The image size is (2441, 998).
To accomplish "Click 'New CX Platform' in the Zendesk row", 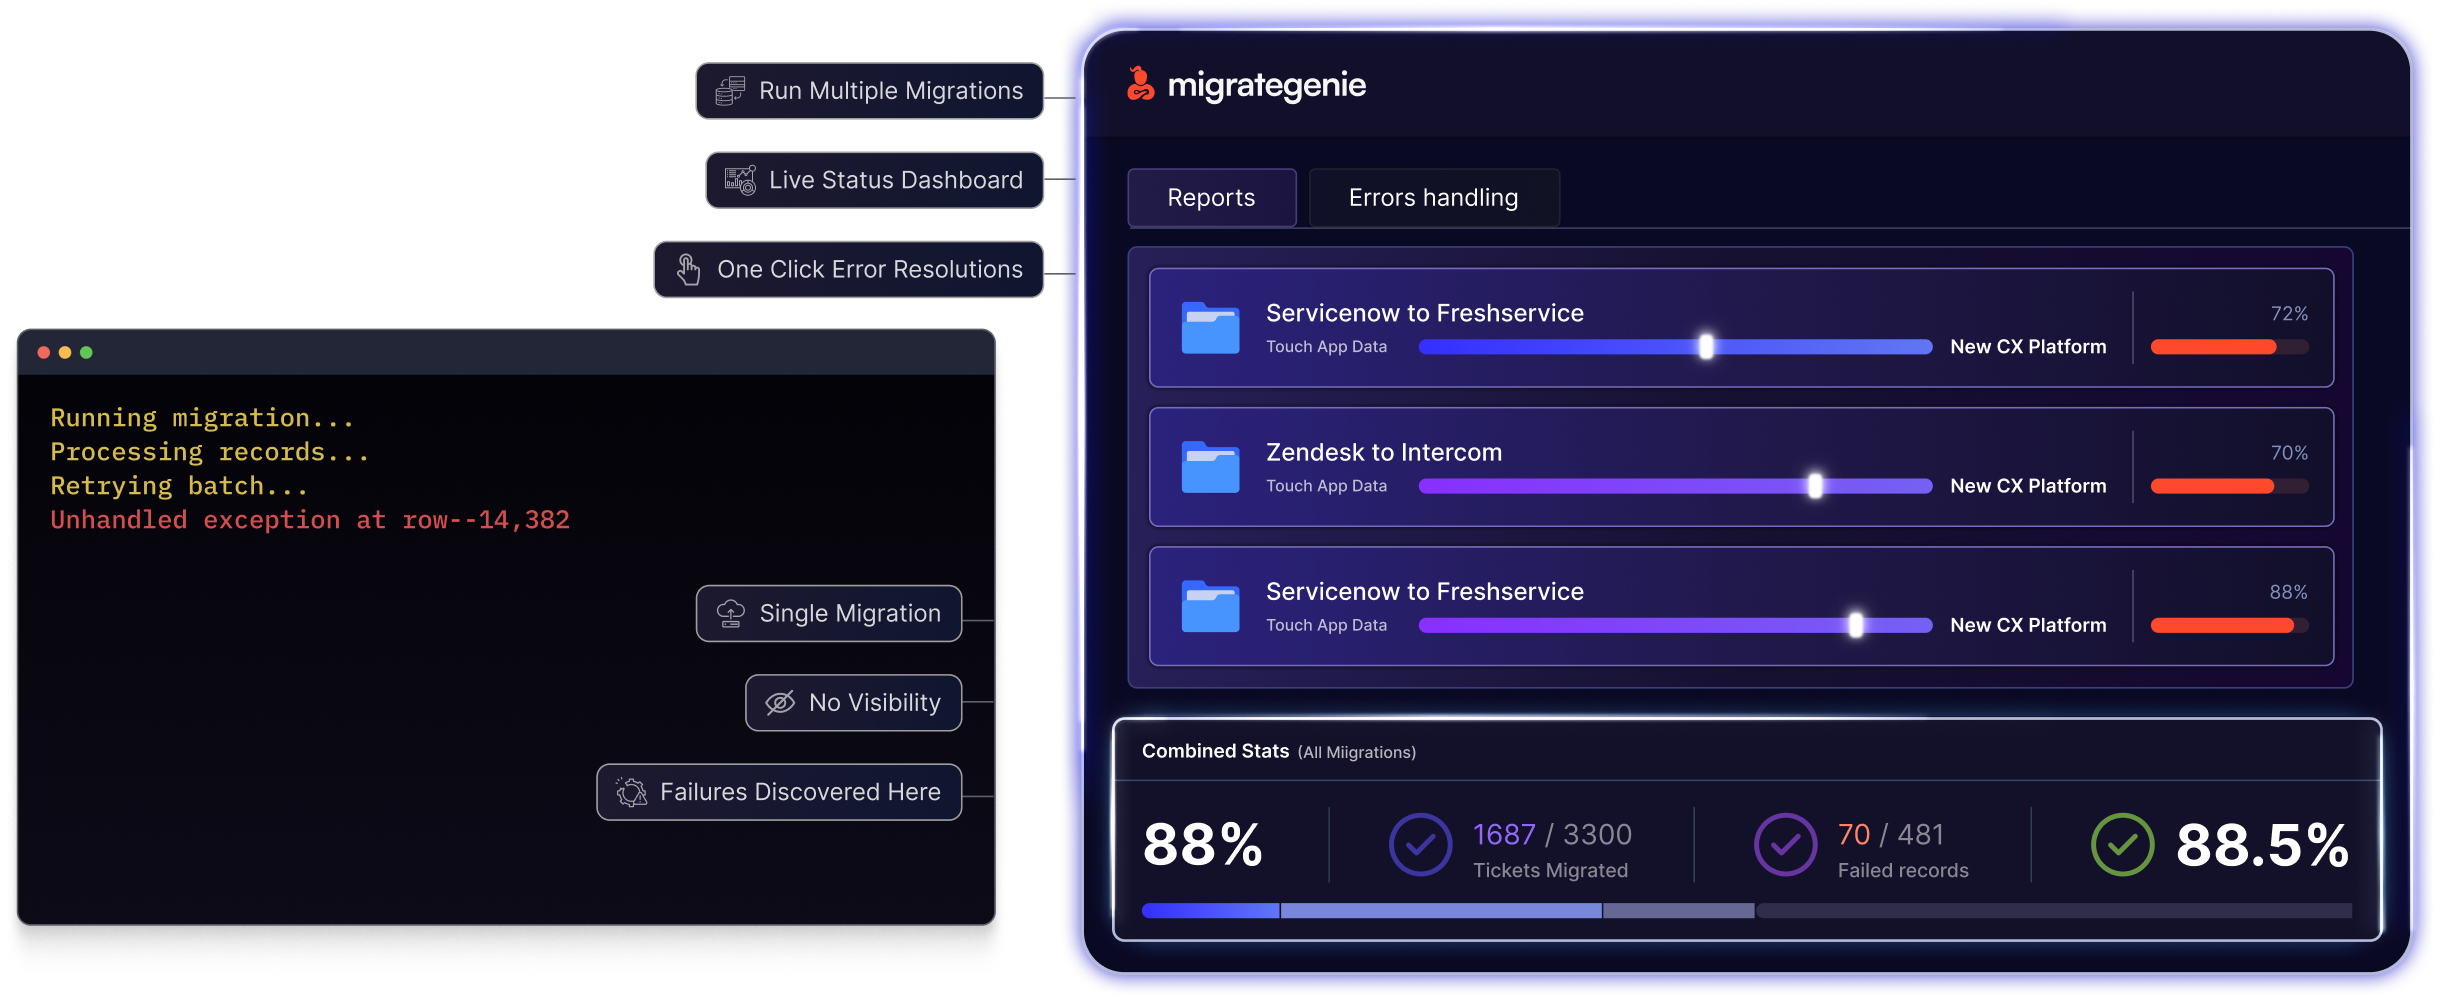I will coord(2028,486).
